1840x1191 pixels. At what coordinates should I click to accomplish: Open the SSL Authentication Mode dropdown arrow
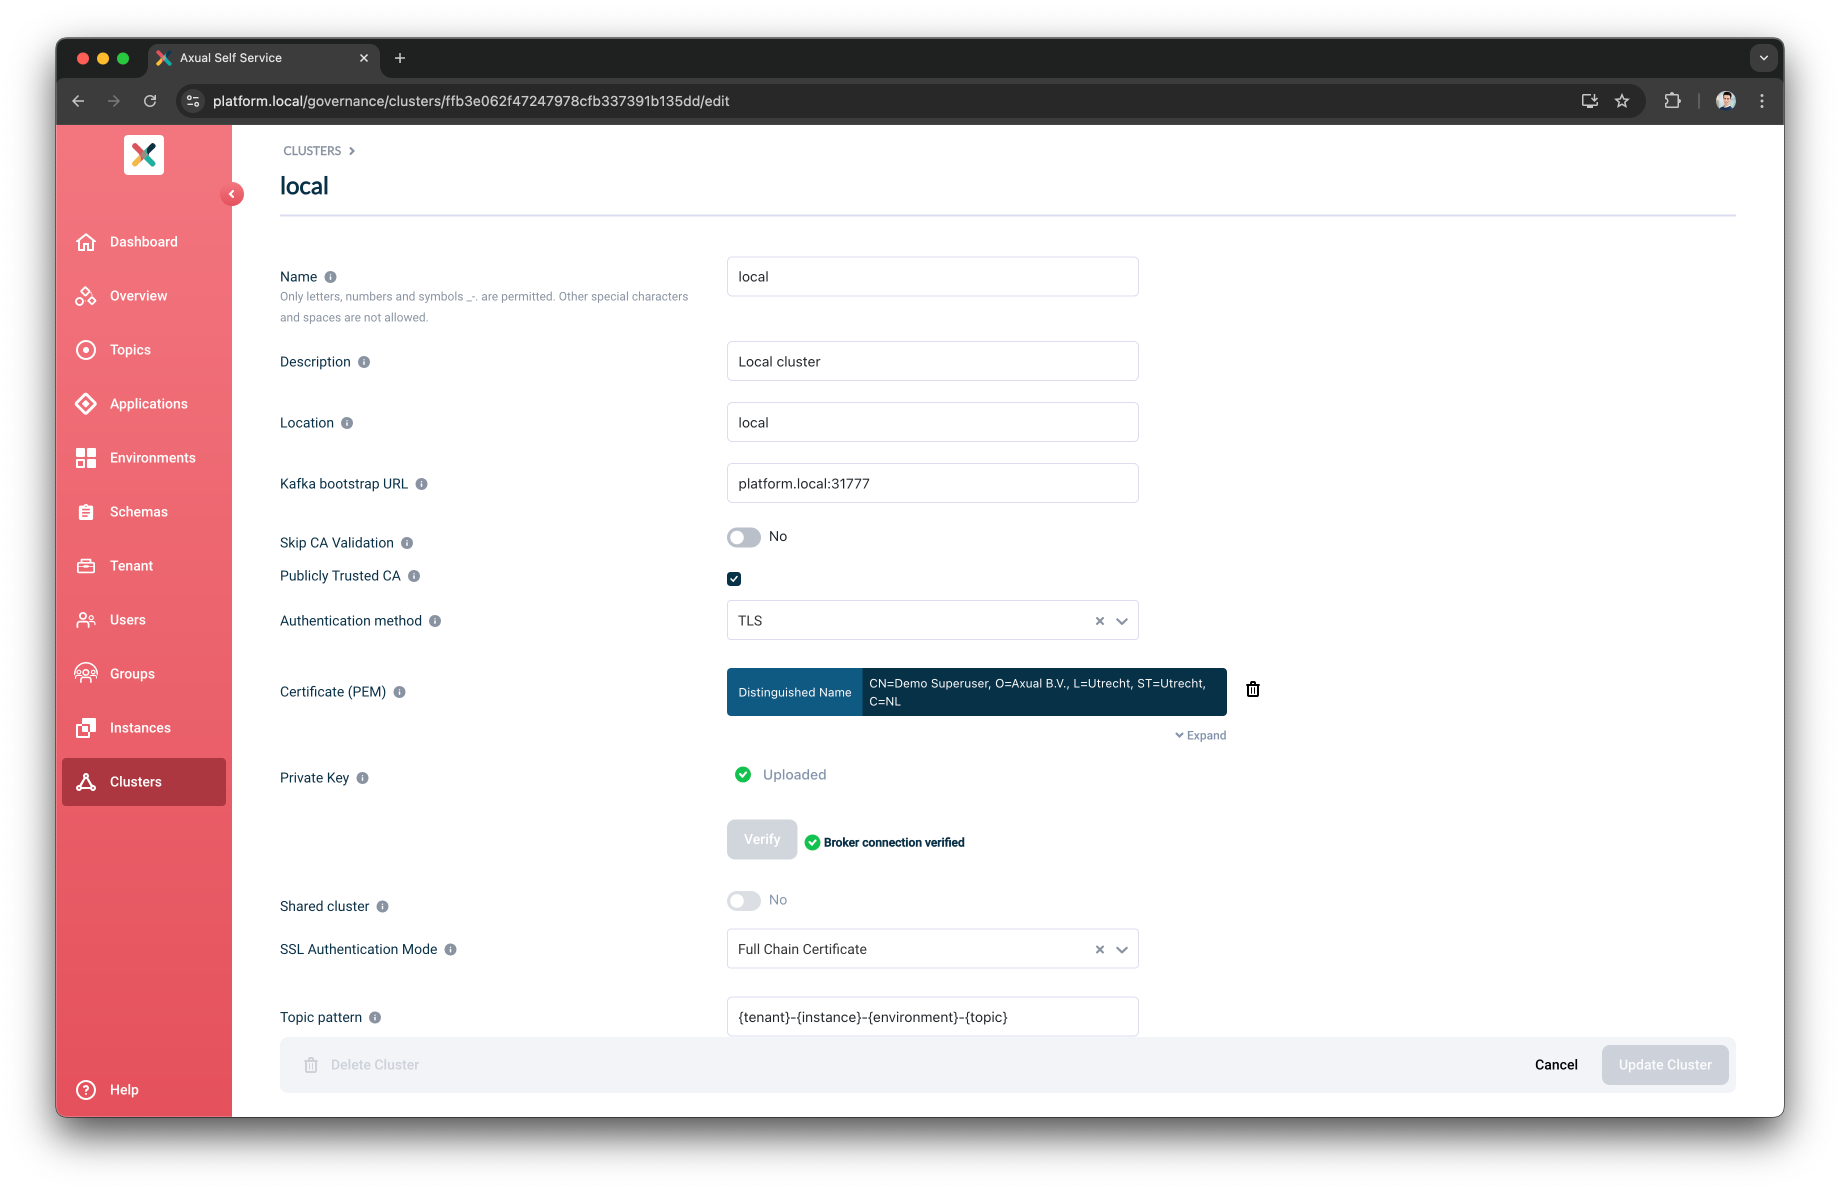tap(1122, 950)
